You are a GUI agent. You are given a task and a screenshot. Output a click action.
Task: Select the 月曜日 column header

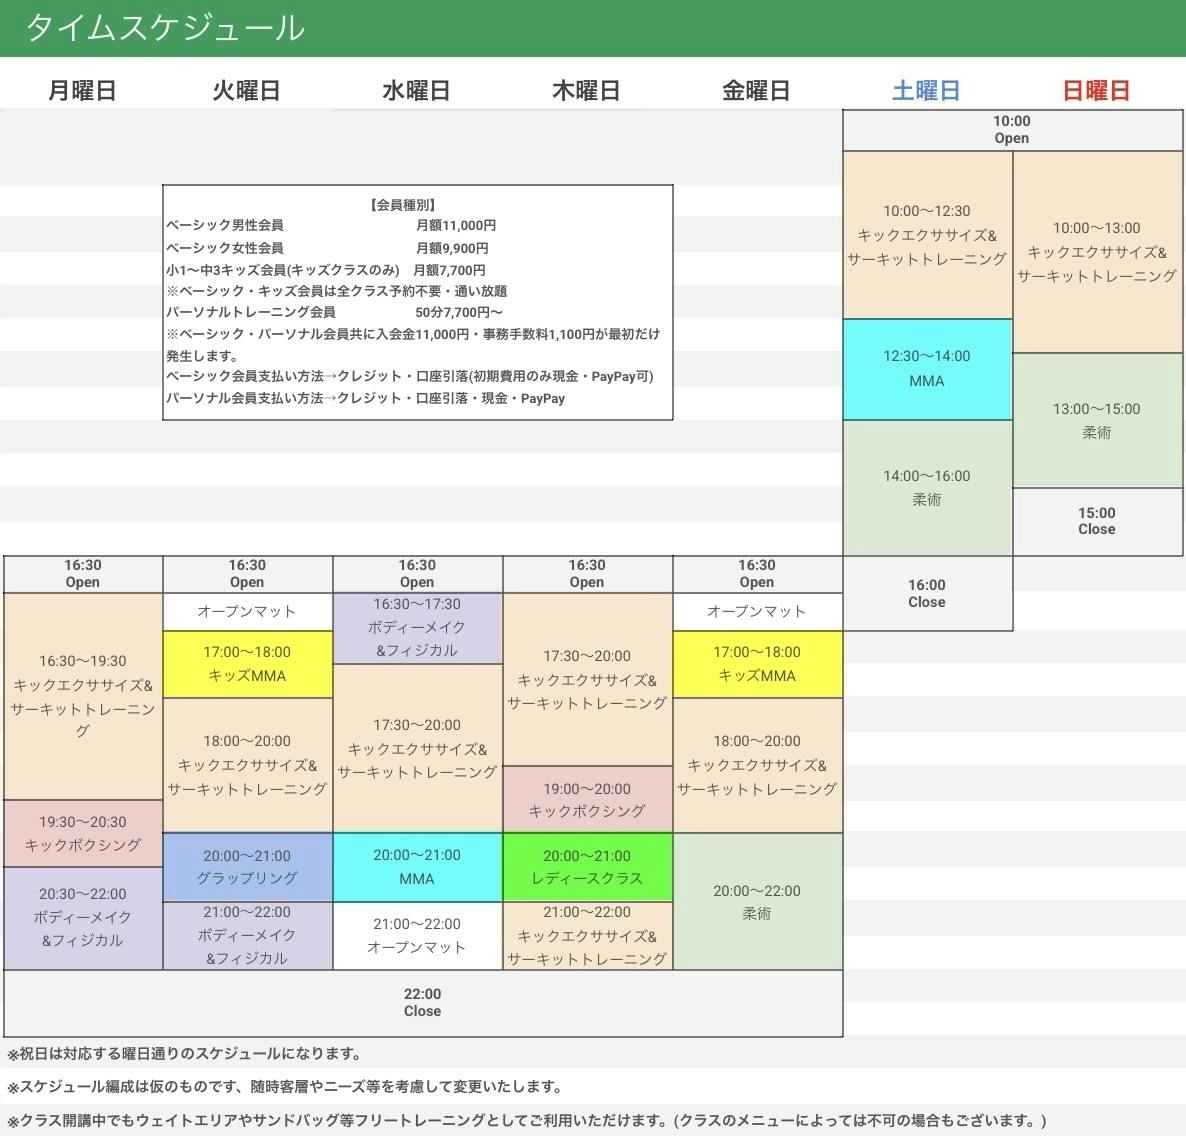[82, 91]
